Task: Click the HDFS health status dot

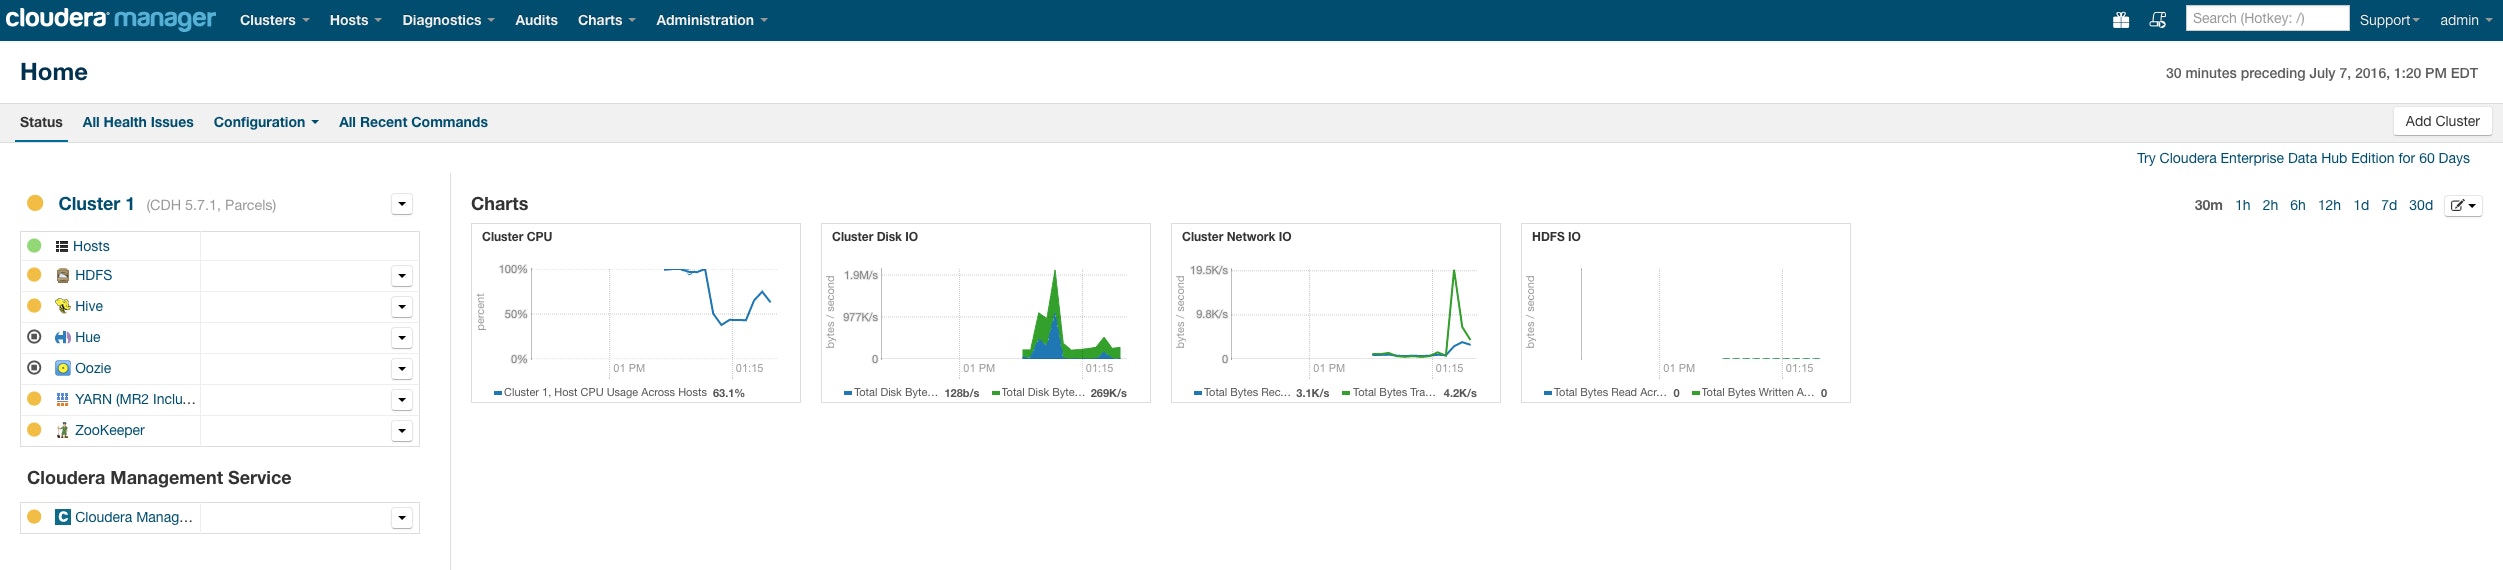Action: [34, 274]
